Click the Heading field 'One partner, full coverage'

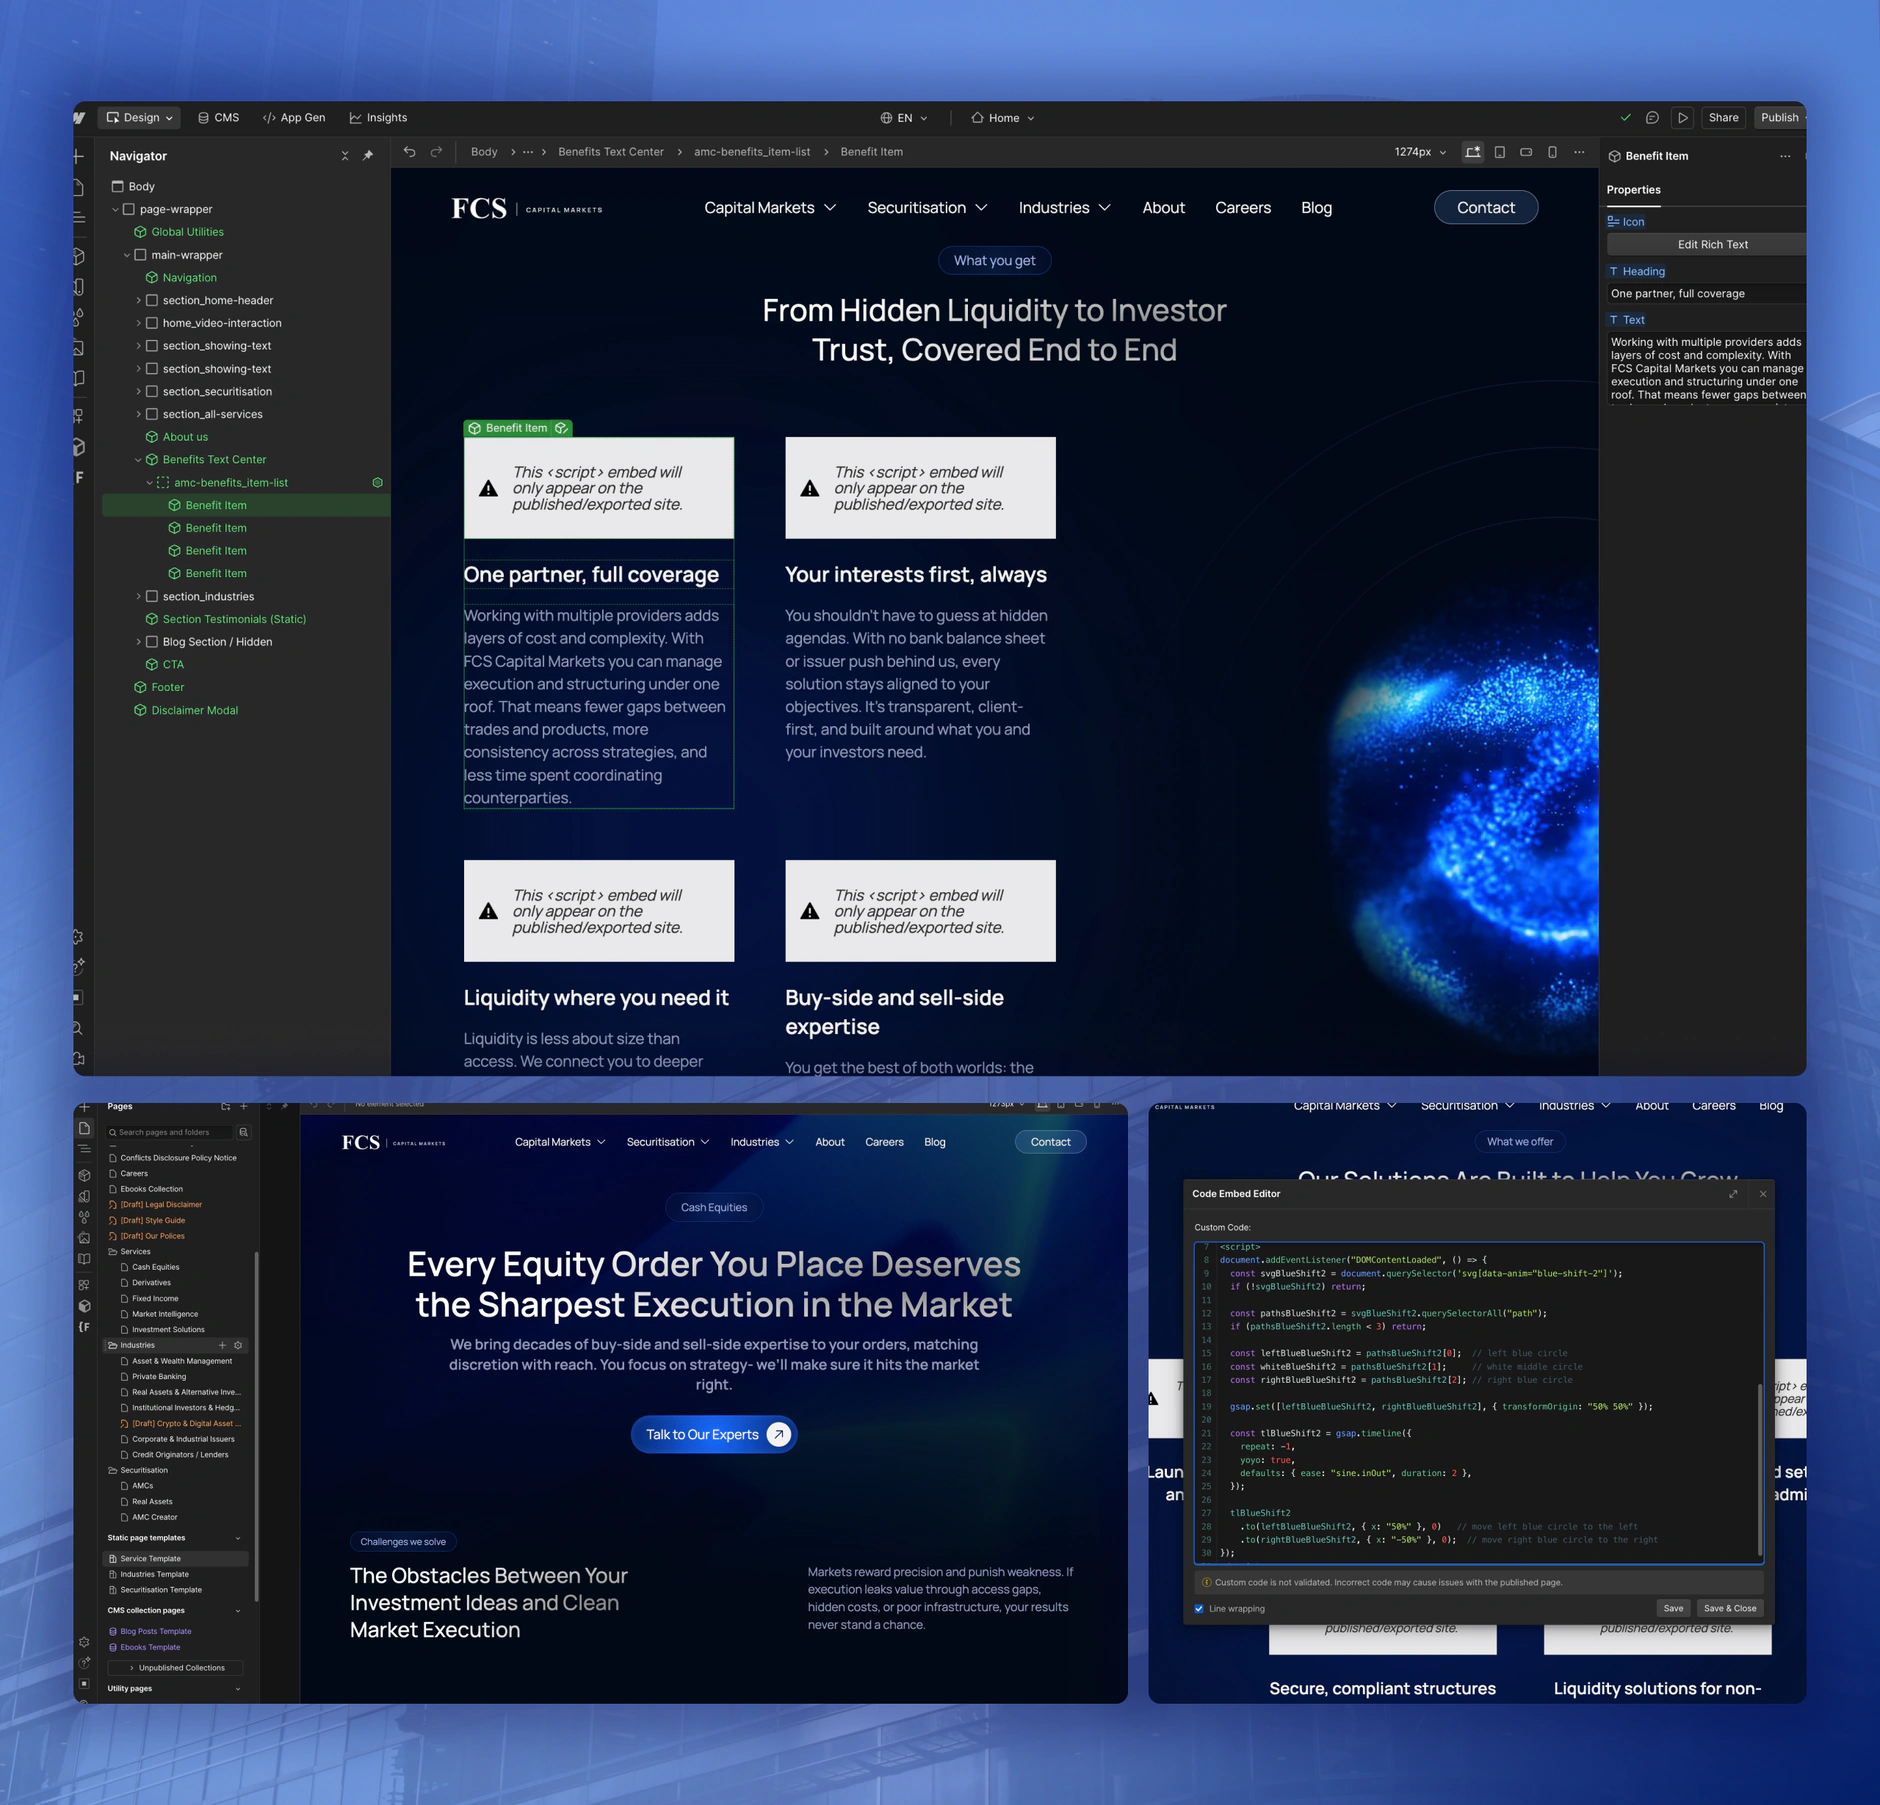pos(1706,294)
